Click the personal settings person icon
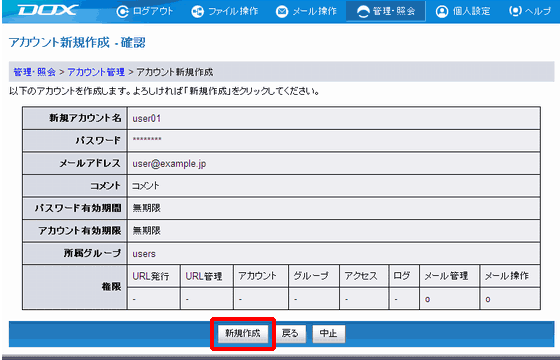The width and height of the screenshot is (560, 360). (x=442, y=11)
